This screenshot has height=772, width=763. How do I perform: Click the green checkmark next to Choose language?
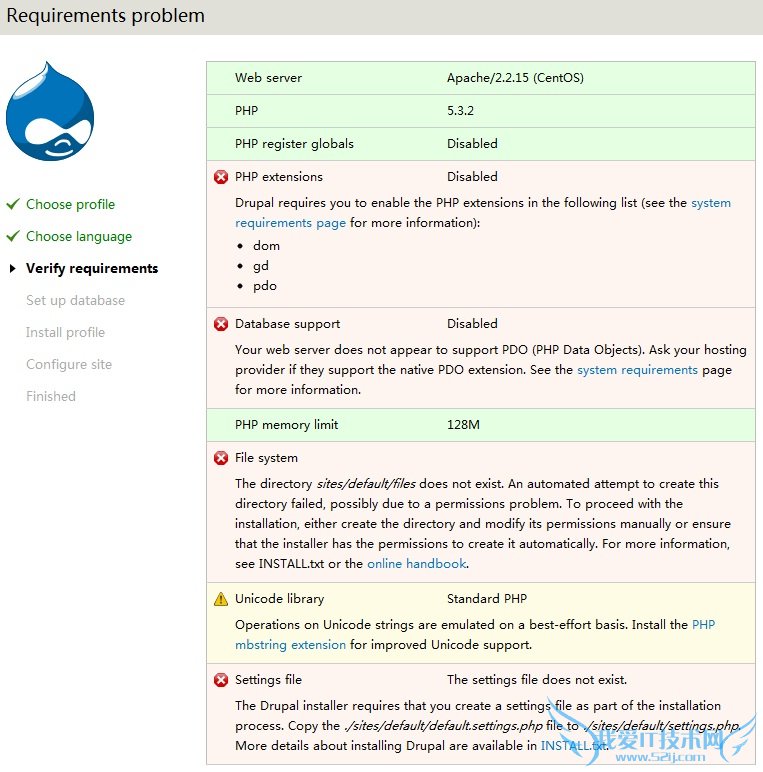pos(13,235)
